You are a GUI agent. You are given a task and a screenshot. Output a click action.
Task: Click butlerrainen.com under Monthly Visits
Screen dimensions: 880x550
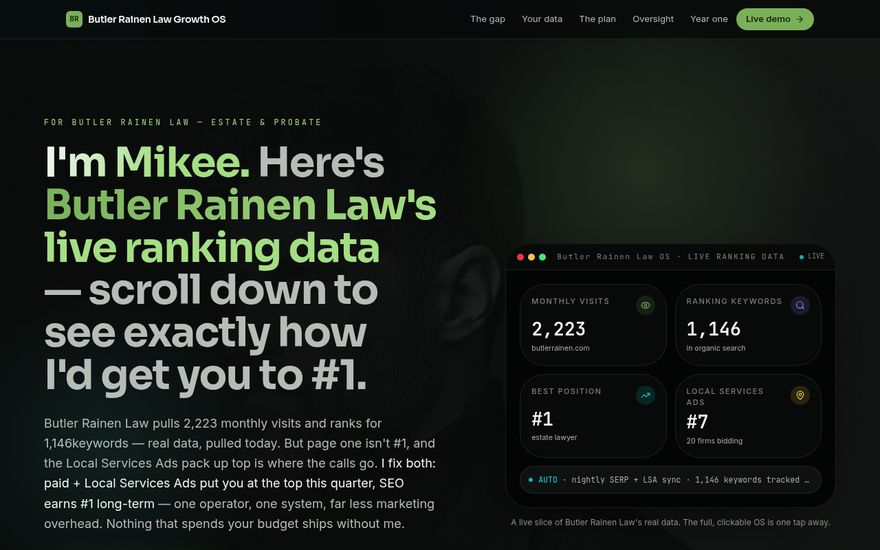coord(560,348)
